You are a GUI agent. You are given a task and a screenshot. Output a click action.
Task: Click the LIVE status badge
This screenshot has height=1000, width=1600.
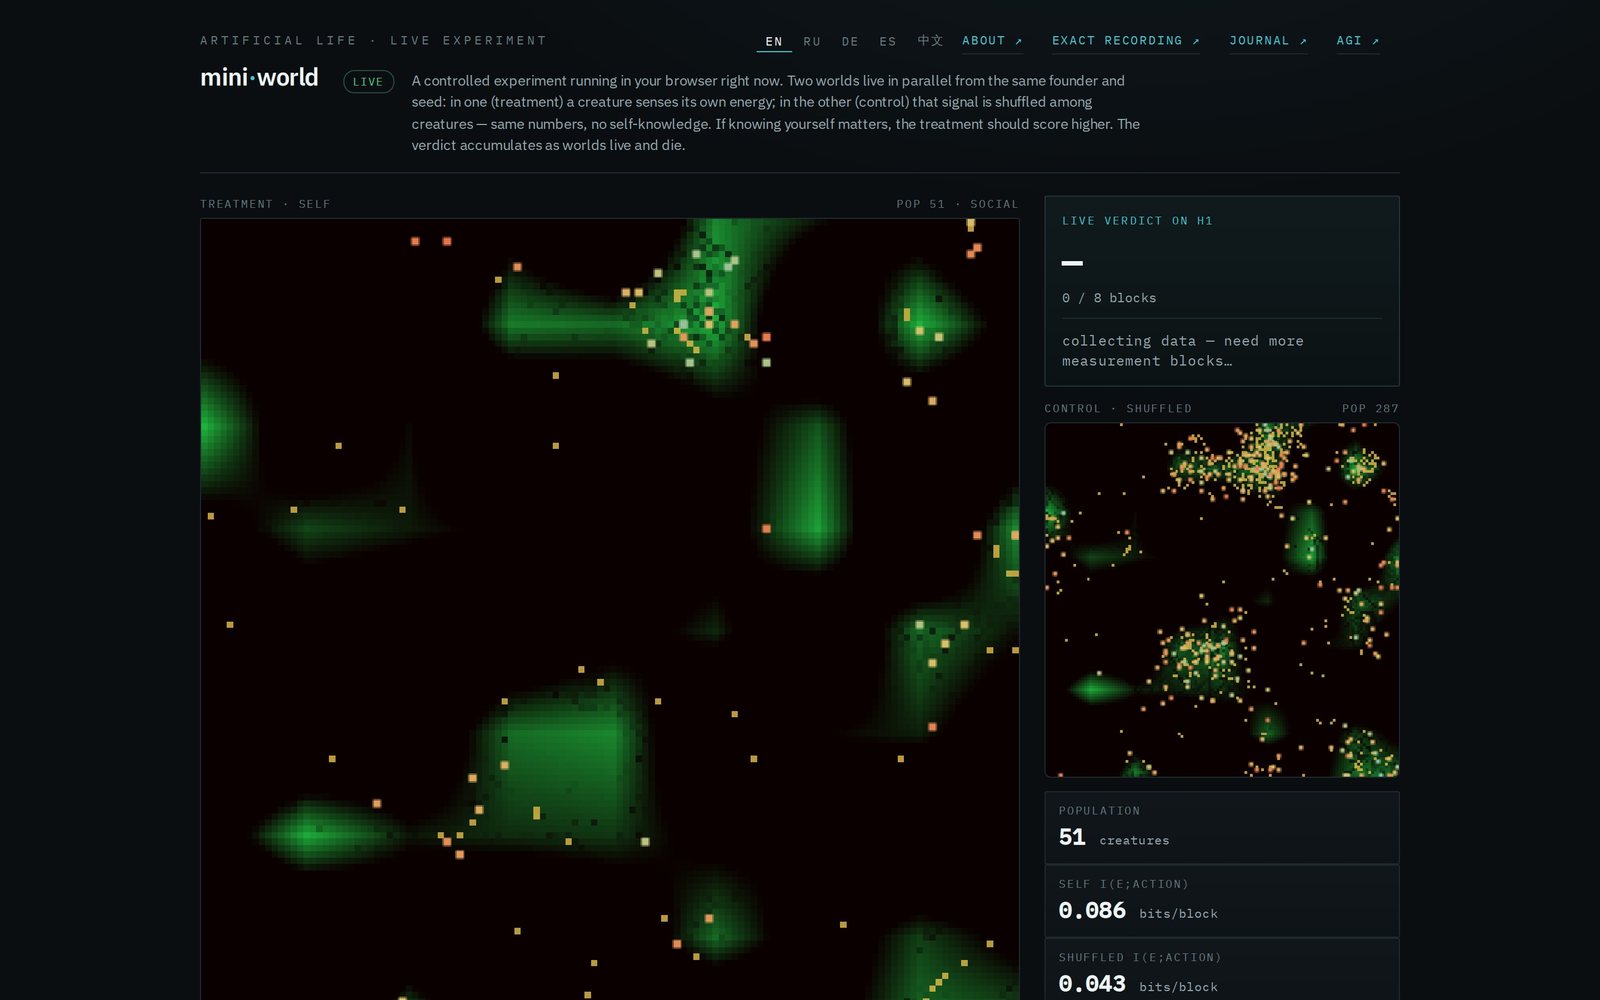click(x=368, y=82)
